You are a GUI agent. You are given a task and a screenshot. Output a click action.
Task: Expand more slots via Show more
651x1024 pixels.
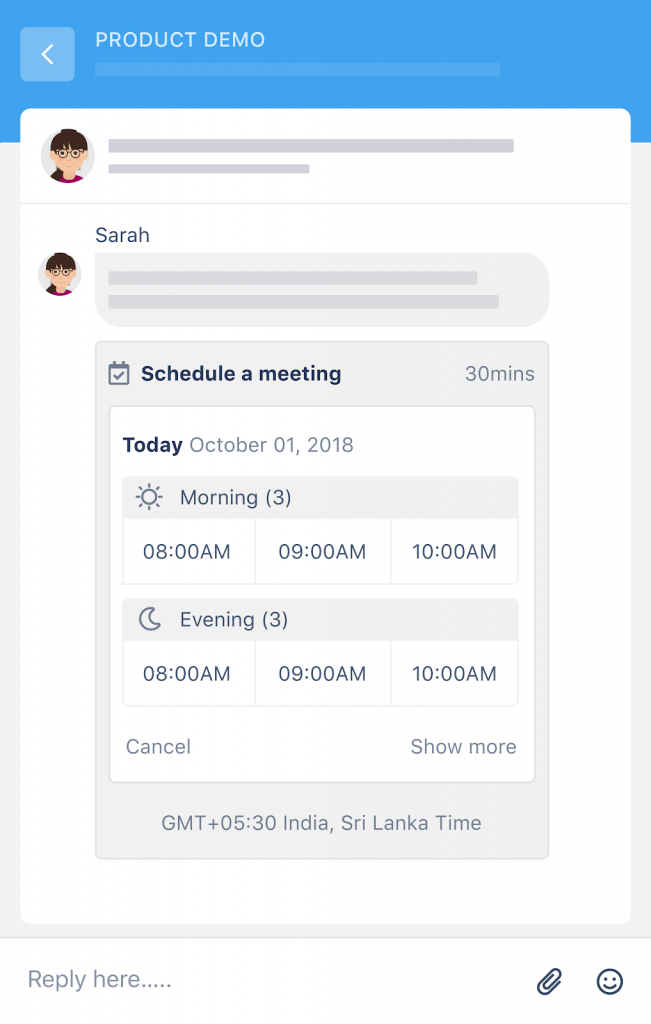click(x=463, y=746)
